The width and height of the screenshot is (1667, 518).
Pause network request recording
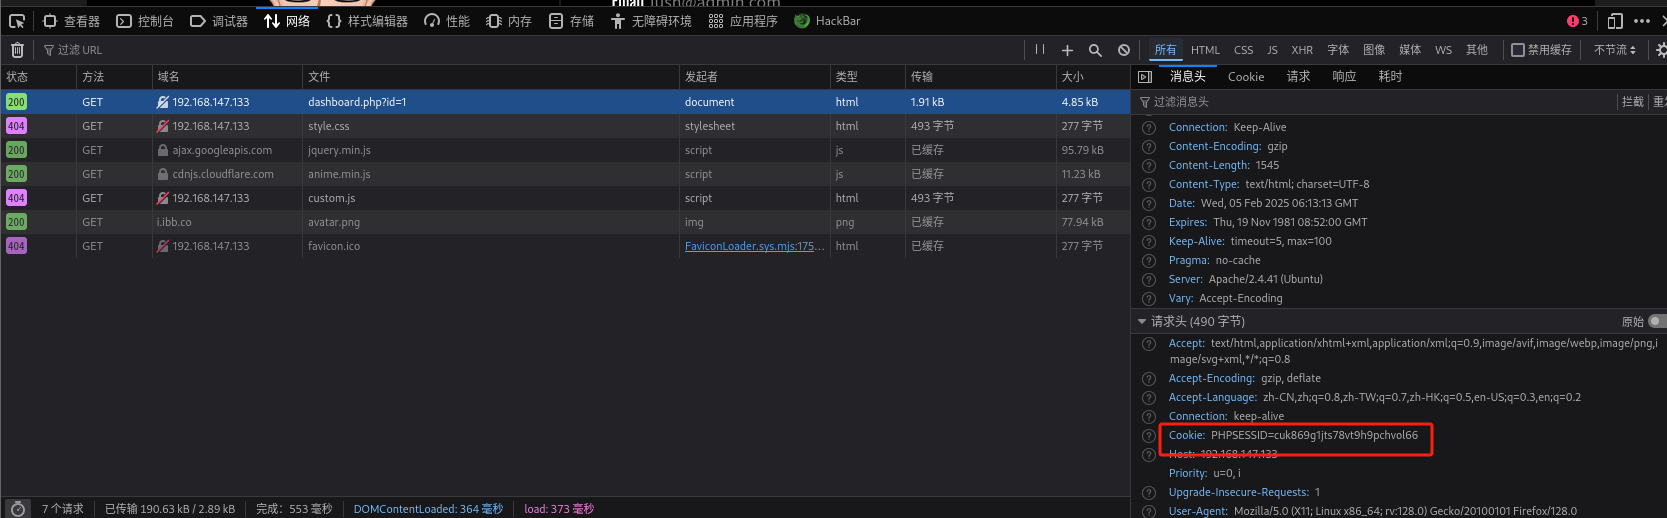(1040, 50)
